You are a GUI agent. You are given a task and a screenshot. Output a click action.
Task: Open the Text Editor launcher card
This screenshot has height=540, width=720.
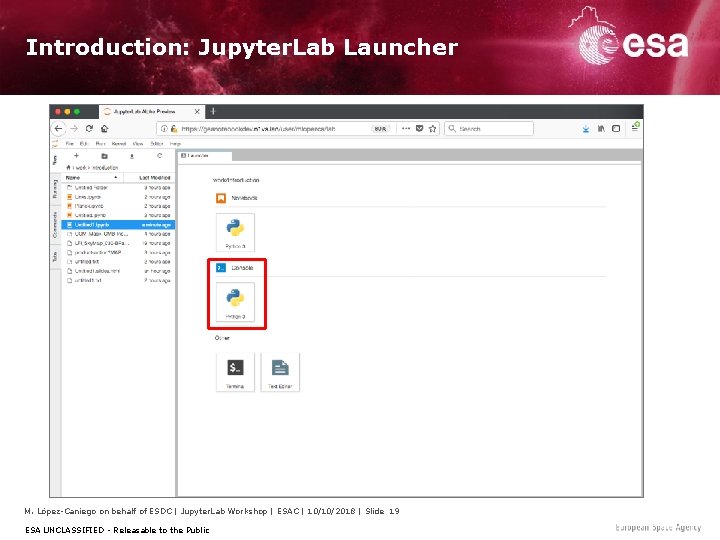(x=280, y=372)
